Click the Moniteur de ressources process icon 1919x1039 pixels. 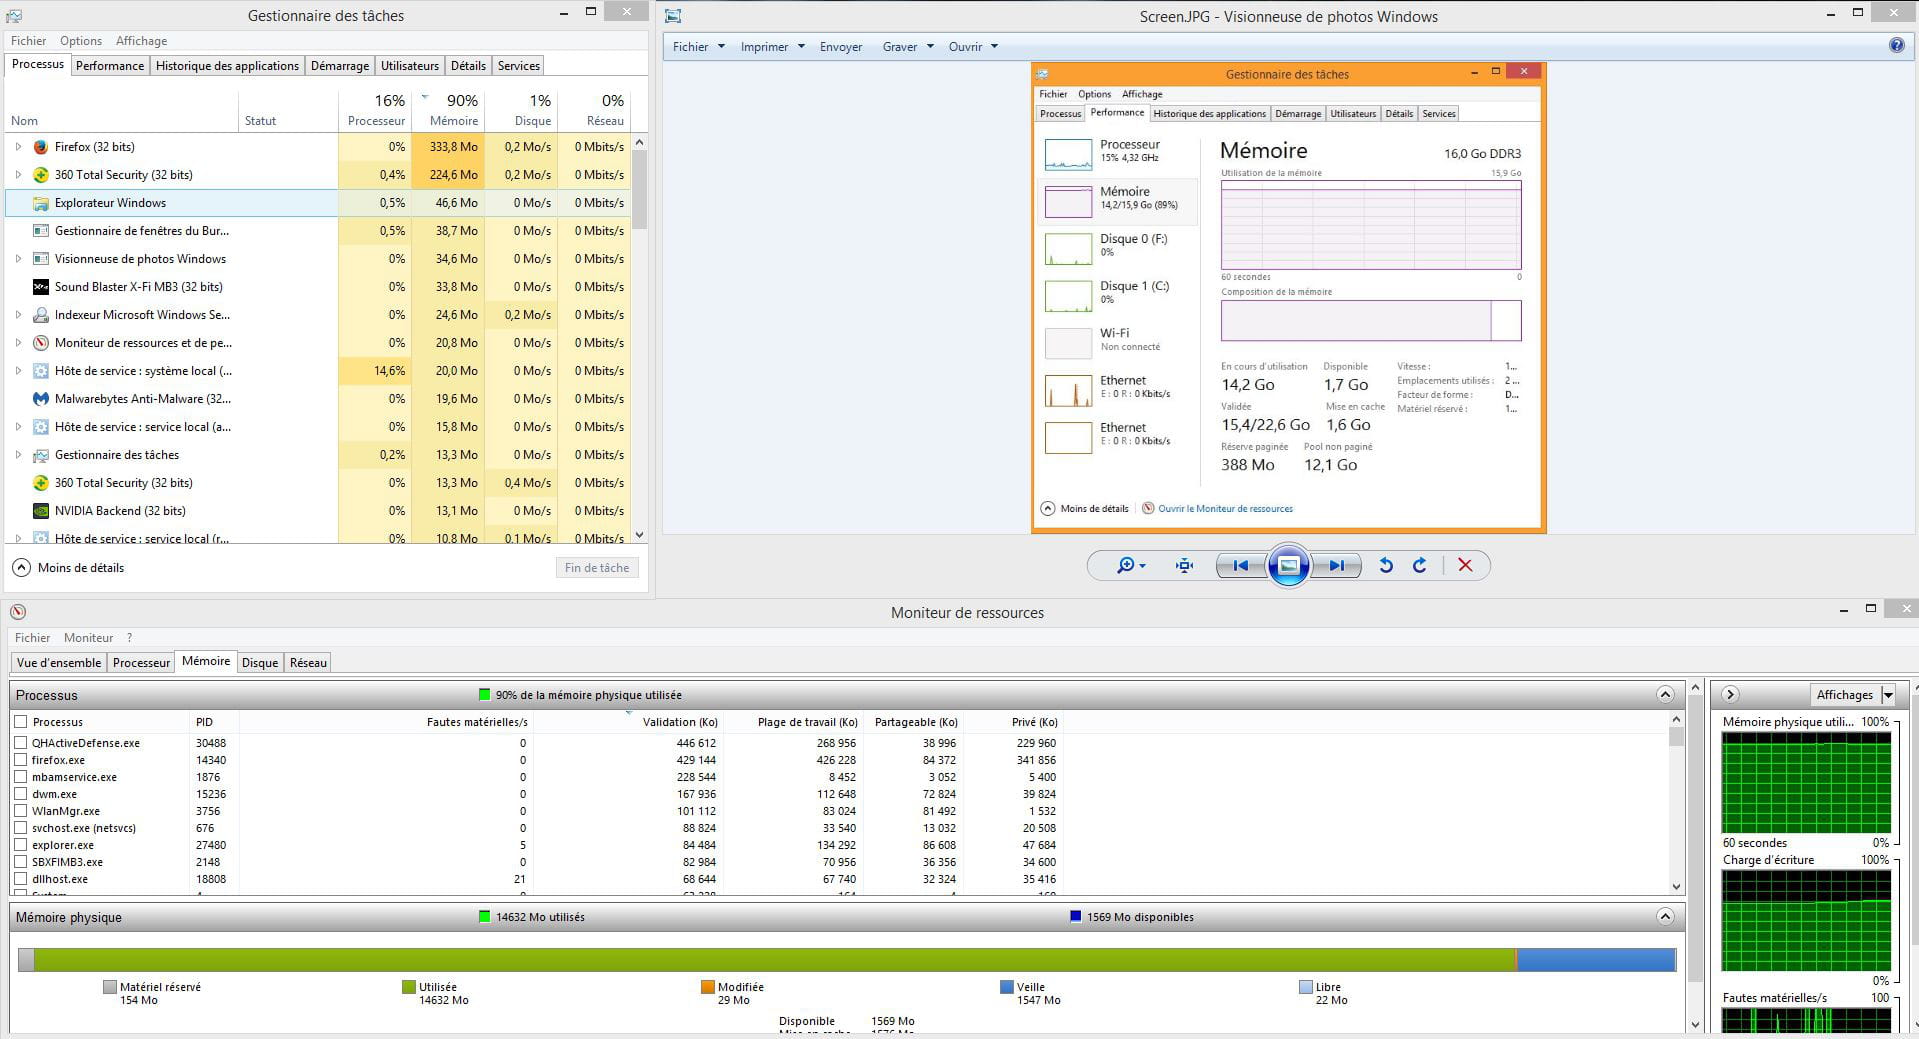coord(41,343)
